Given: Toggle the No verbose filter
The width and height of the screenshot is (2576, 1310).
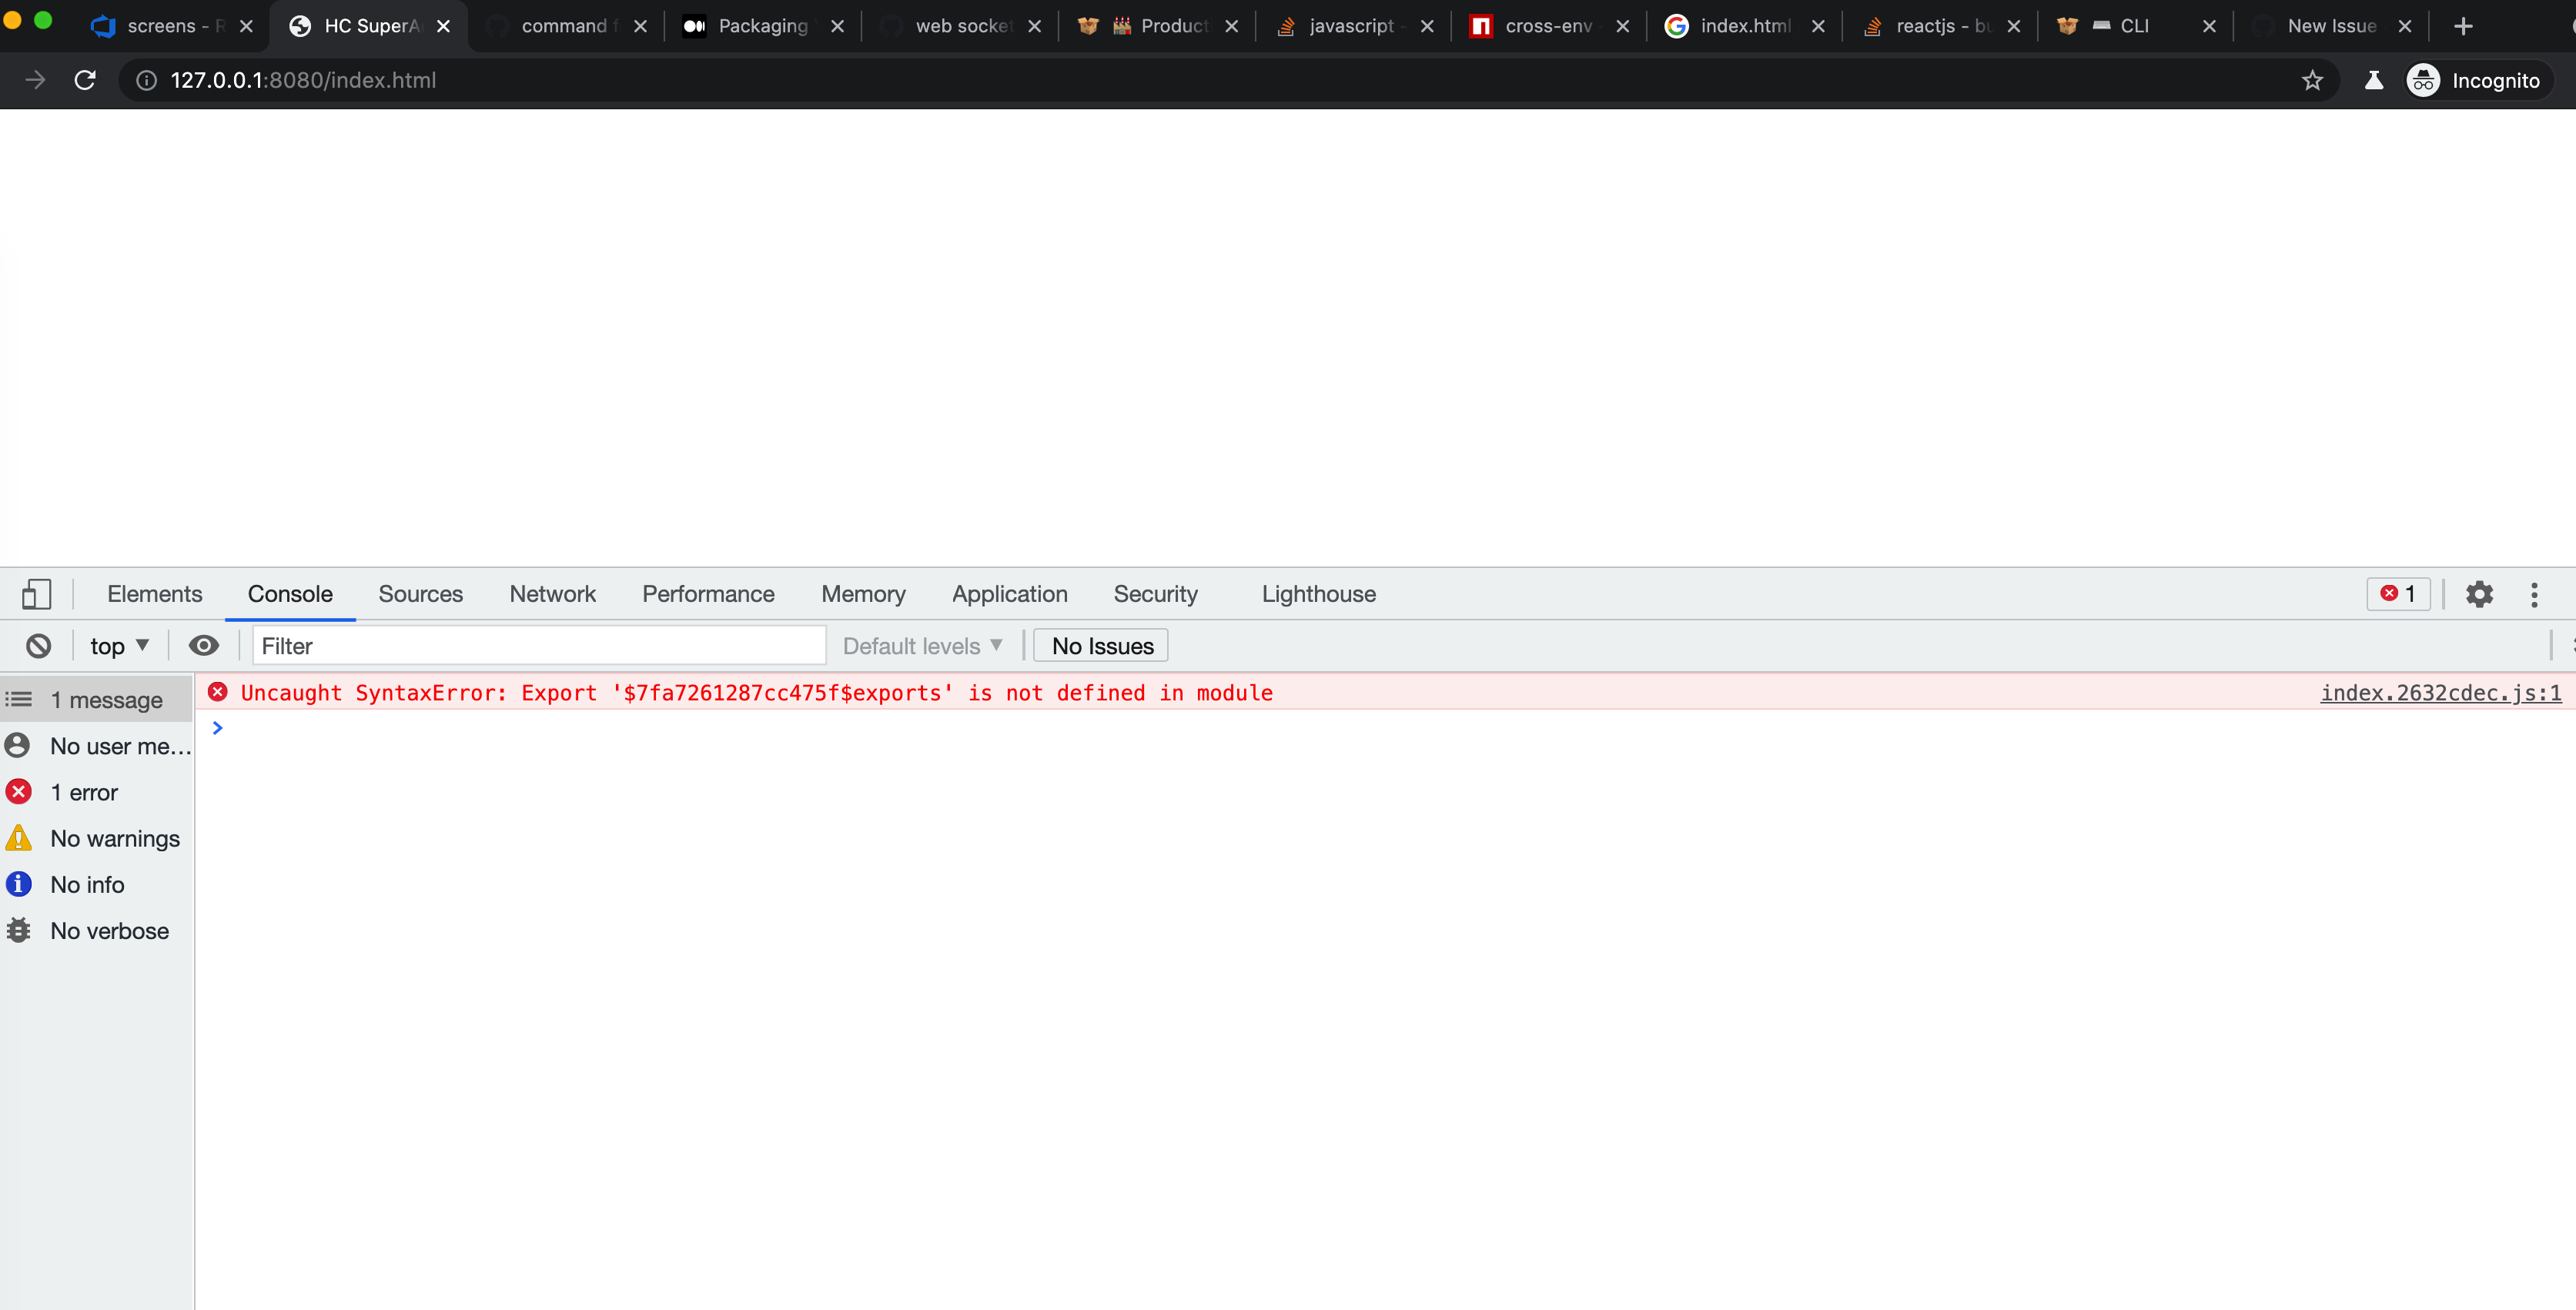Looking at the screenshot, I should pyautogui.click(x=109, y=930).
